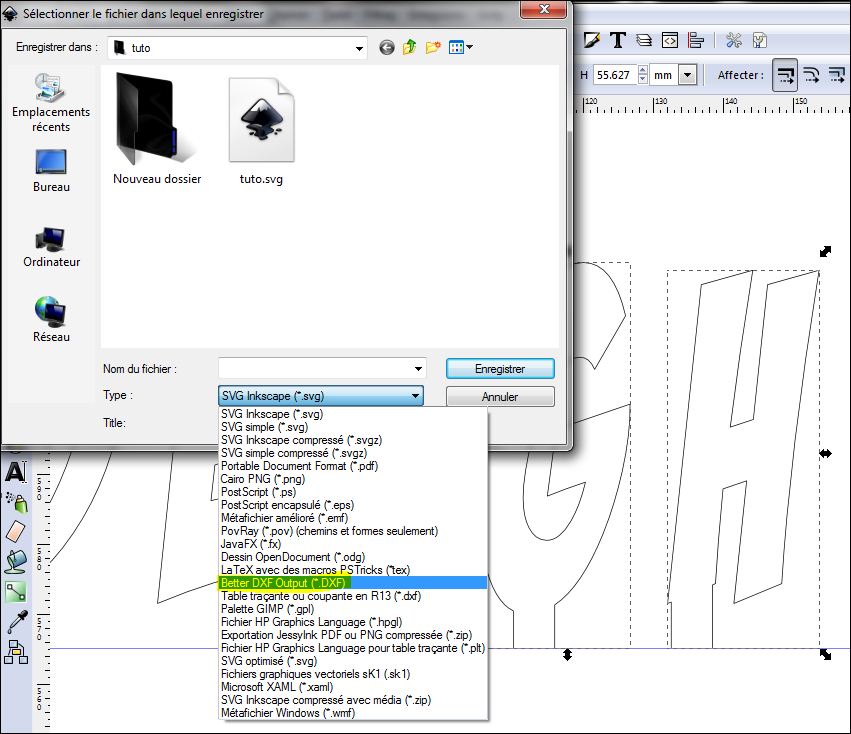Screen dimensions: 851x734
Task: Click the Annuler button
Action: [x=500, y=397]
